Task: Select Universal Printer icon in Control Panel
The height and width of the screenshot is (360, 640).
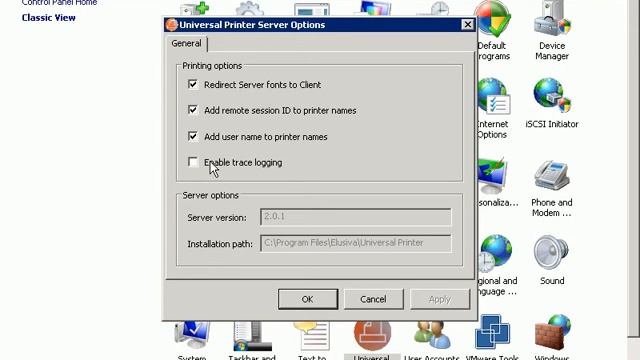Action: coord(372,340)
